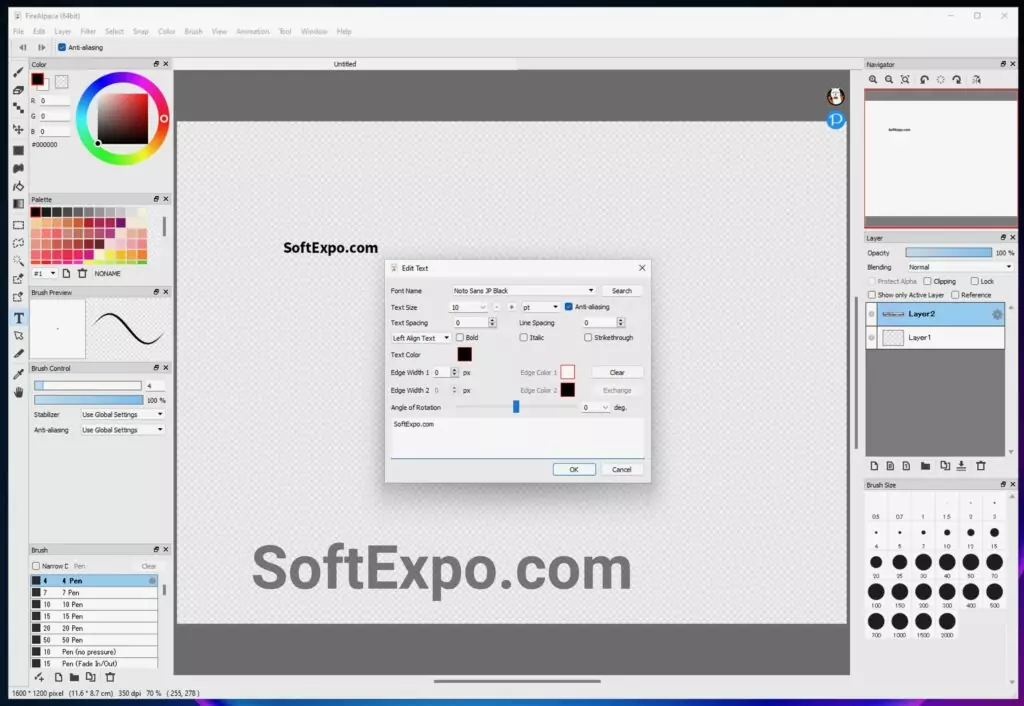This screenshot has width=1024, height=706.
Task: Open Layer2's gear settings icon
Action: [996, 313]
